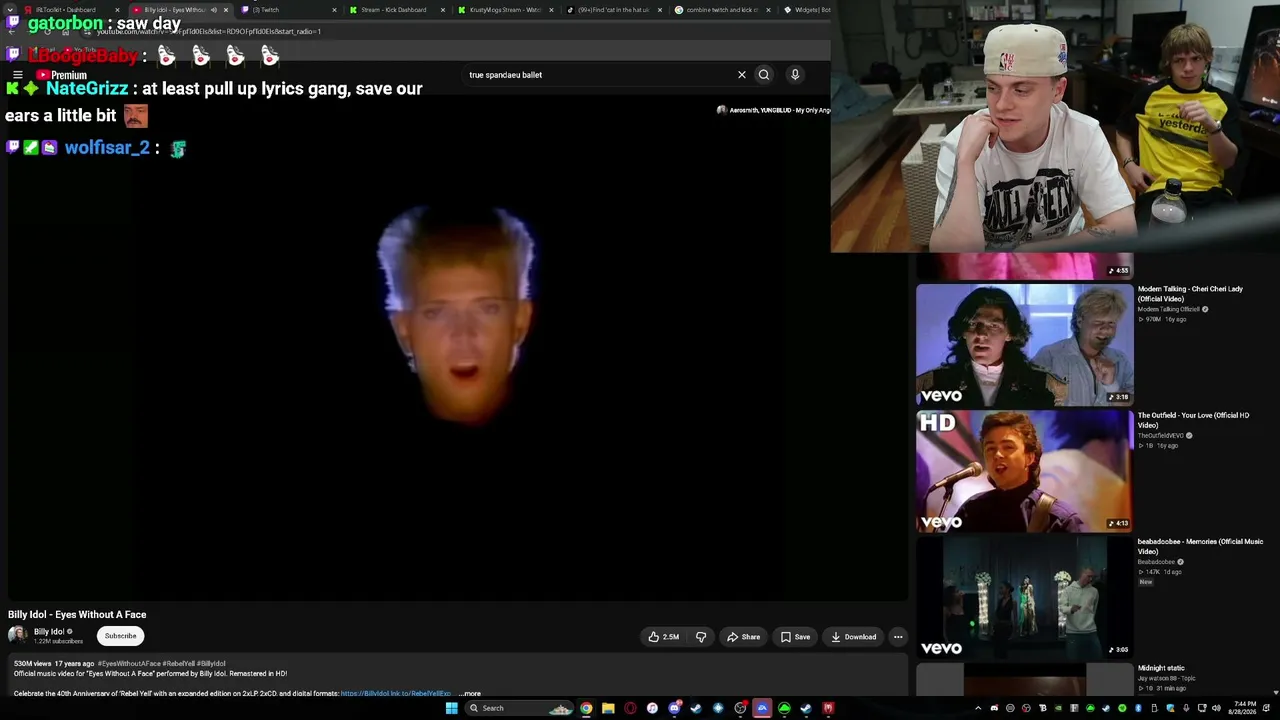Screen dimensions: 1280x720
Task: Open the Bluetooth system tray icon
Action: point(1138,708)
